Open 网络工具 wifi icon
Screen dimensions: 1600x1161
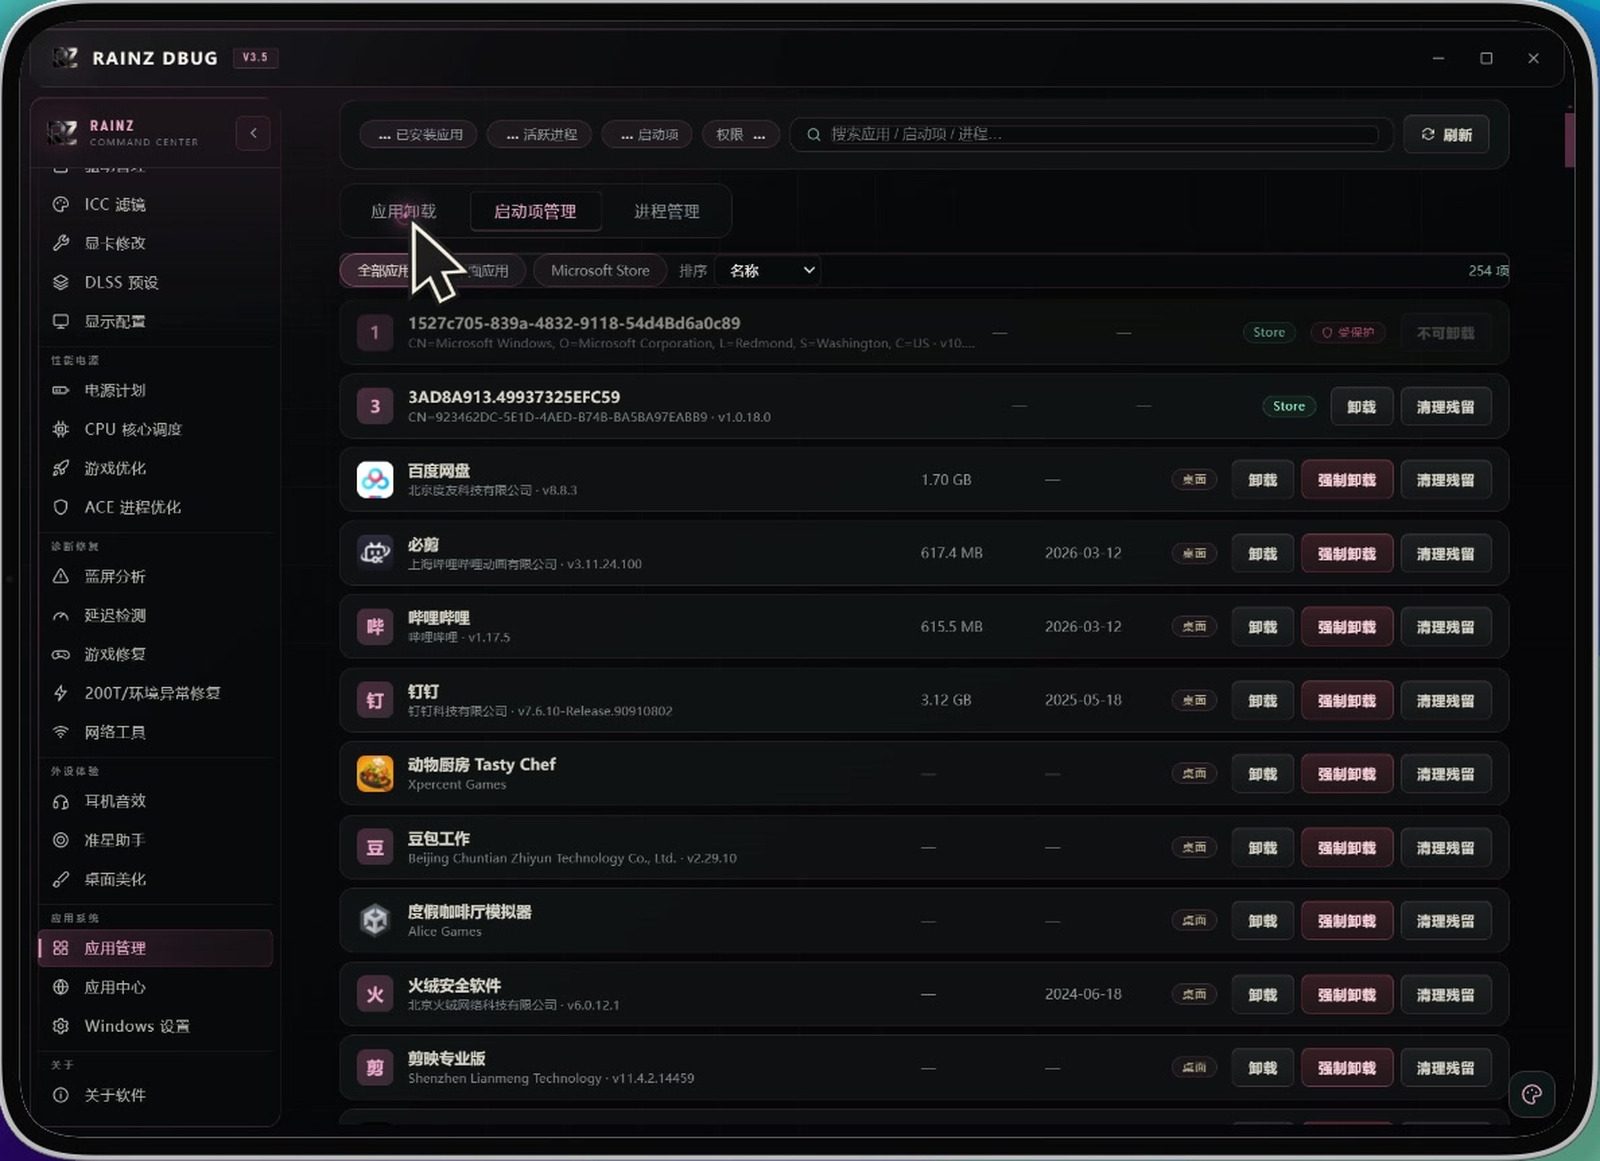click(61, 732)
